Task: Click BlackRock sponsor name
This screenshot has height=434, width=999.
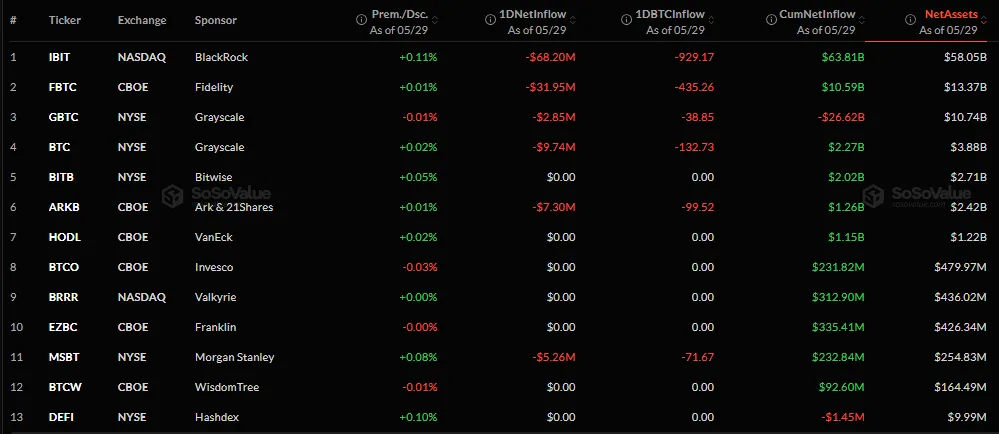Action: point(221,57)
